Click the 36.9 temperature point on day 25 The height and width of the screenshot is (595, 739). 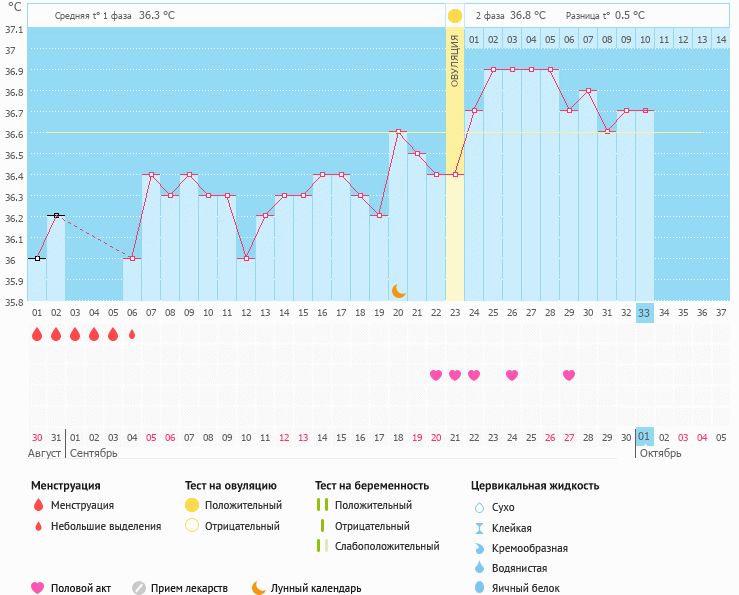coord(493,69)
